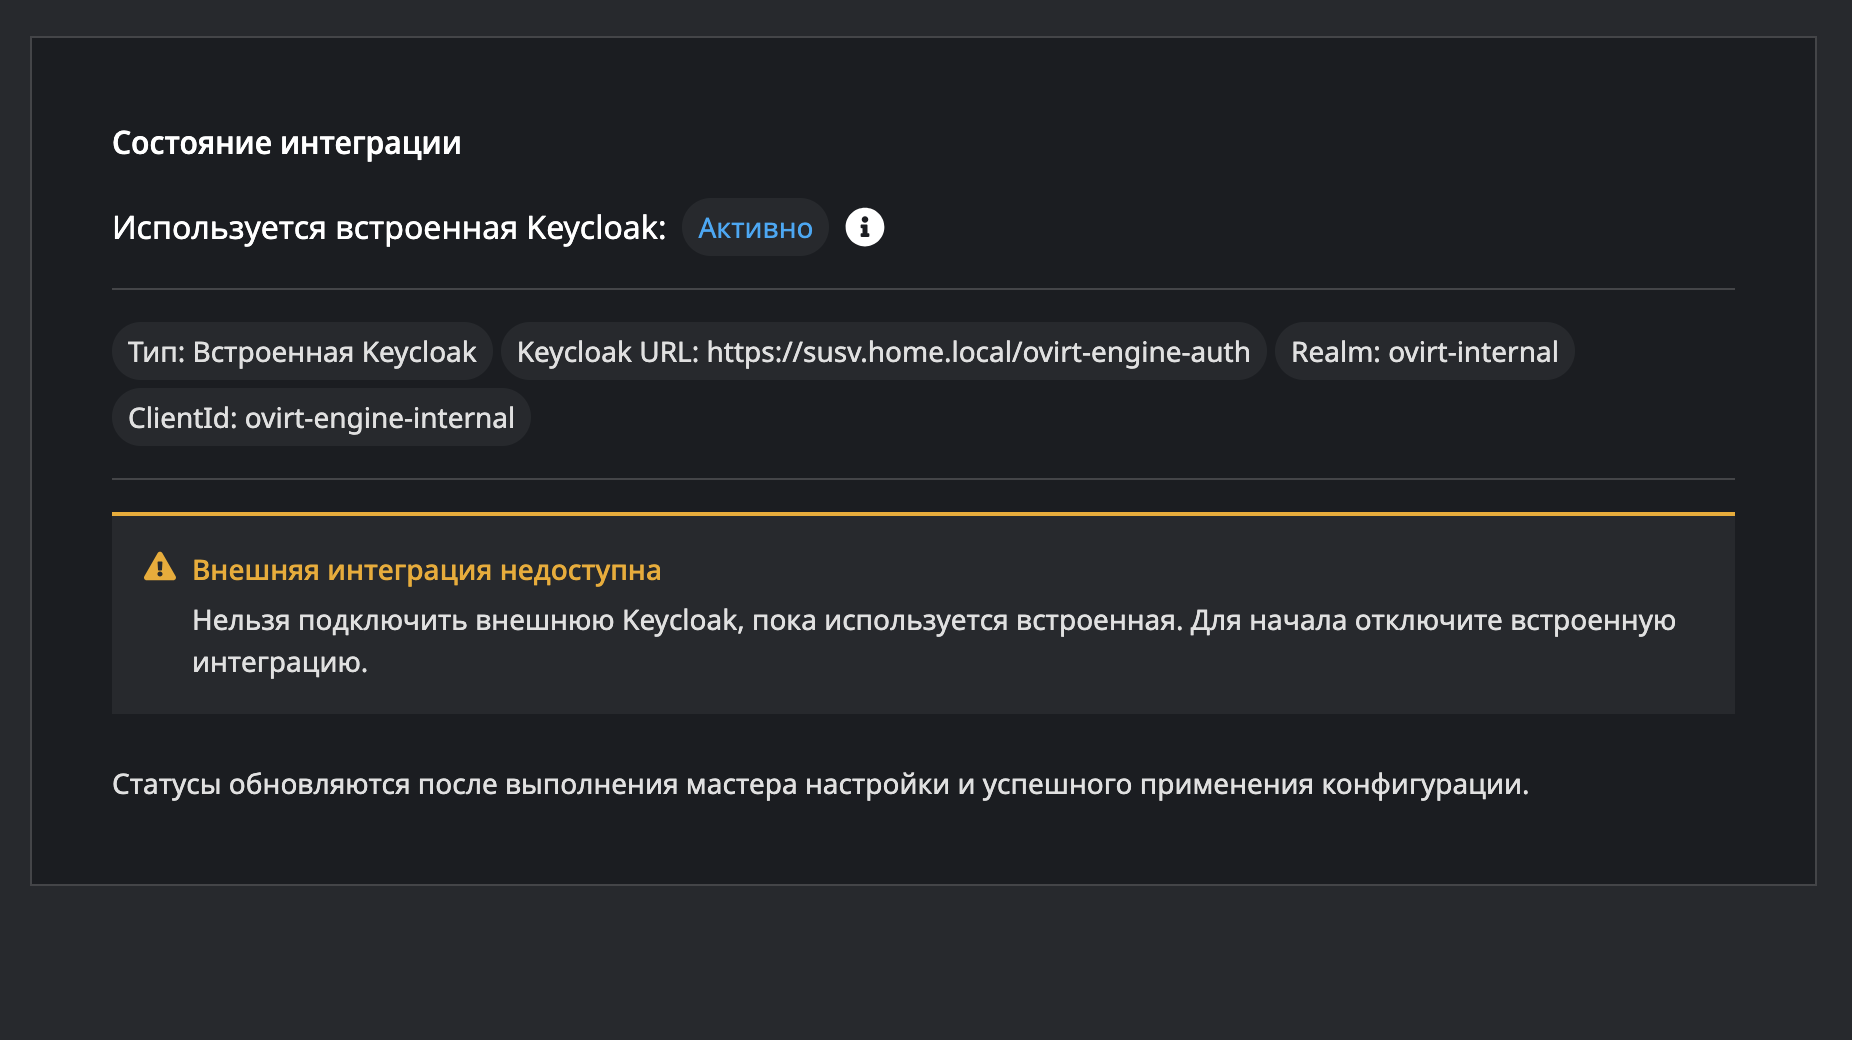The width and height of the screenshot is (1852, 1040).
Task: Click the yellow warning triangle icon
Action: (160, 568)
